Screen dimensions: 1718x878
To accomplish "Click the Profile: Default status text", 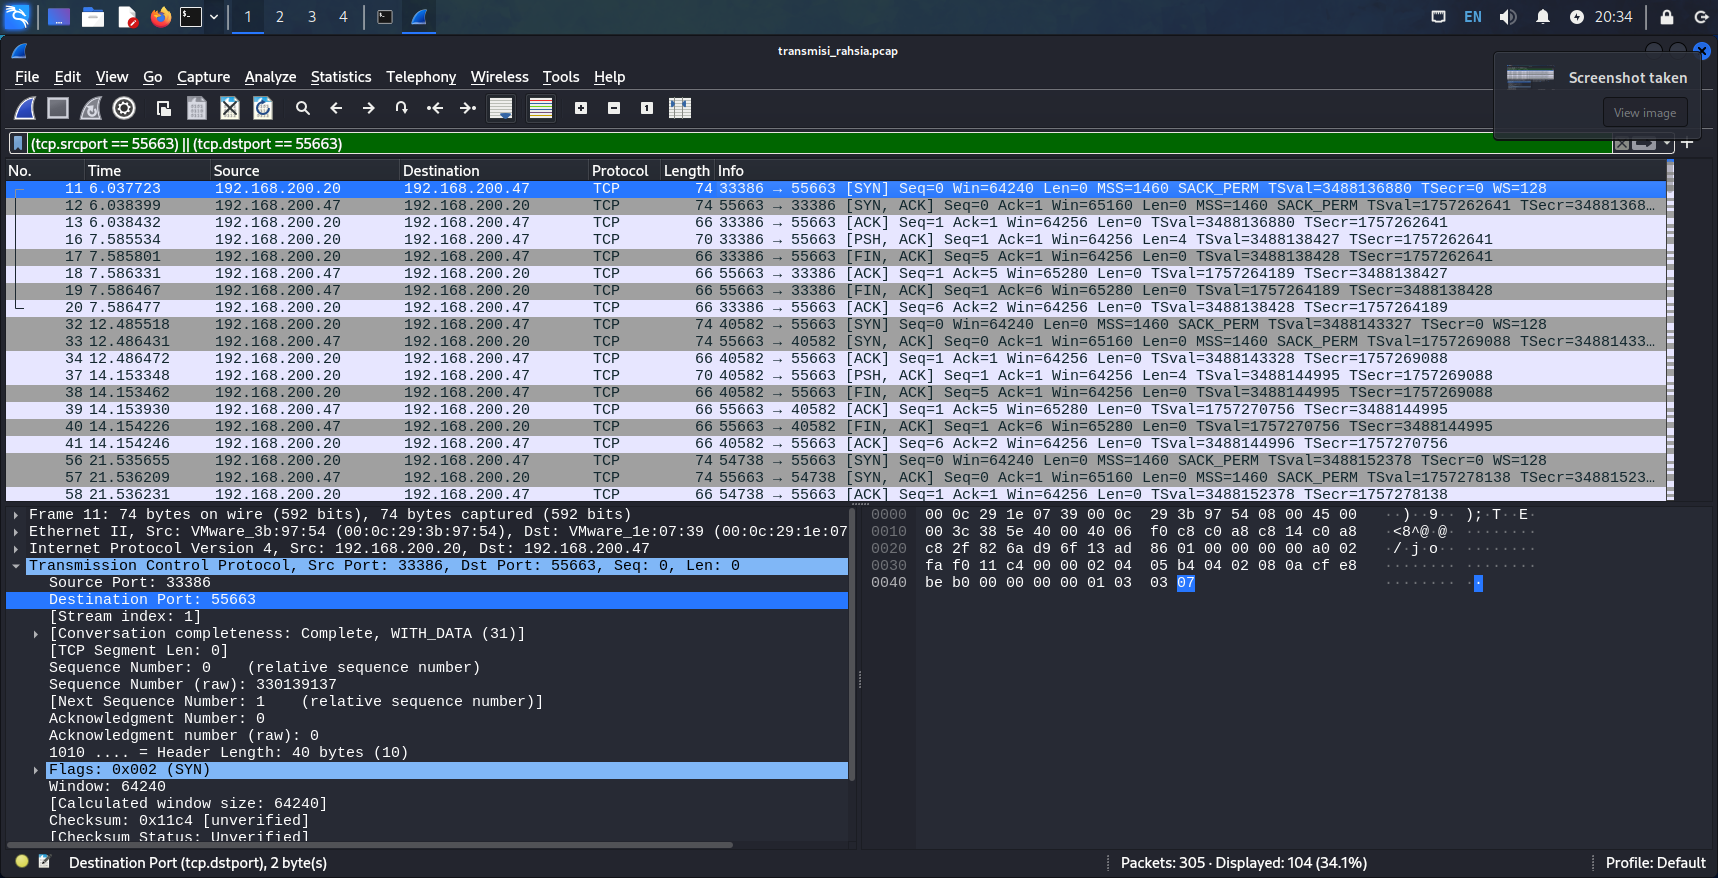I will click(x=1655, y=863).
